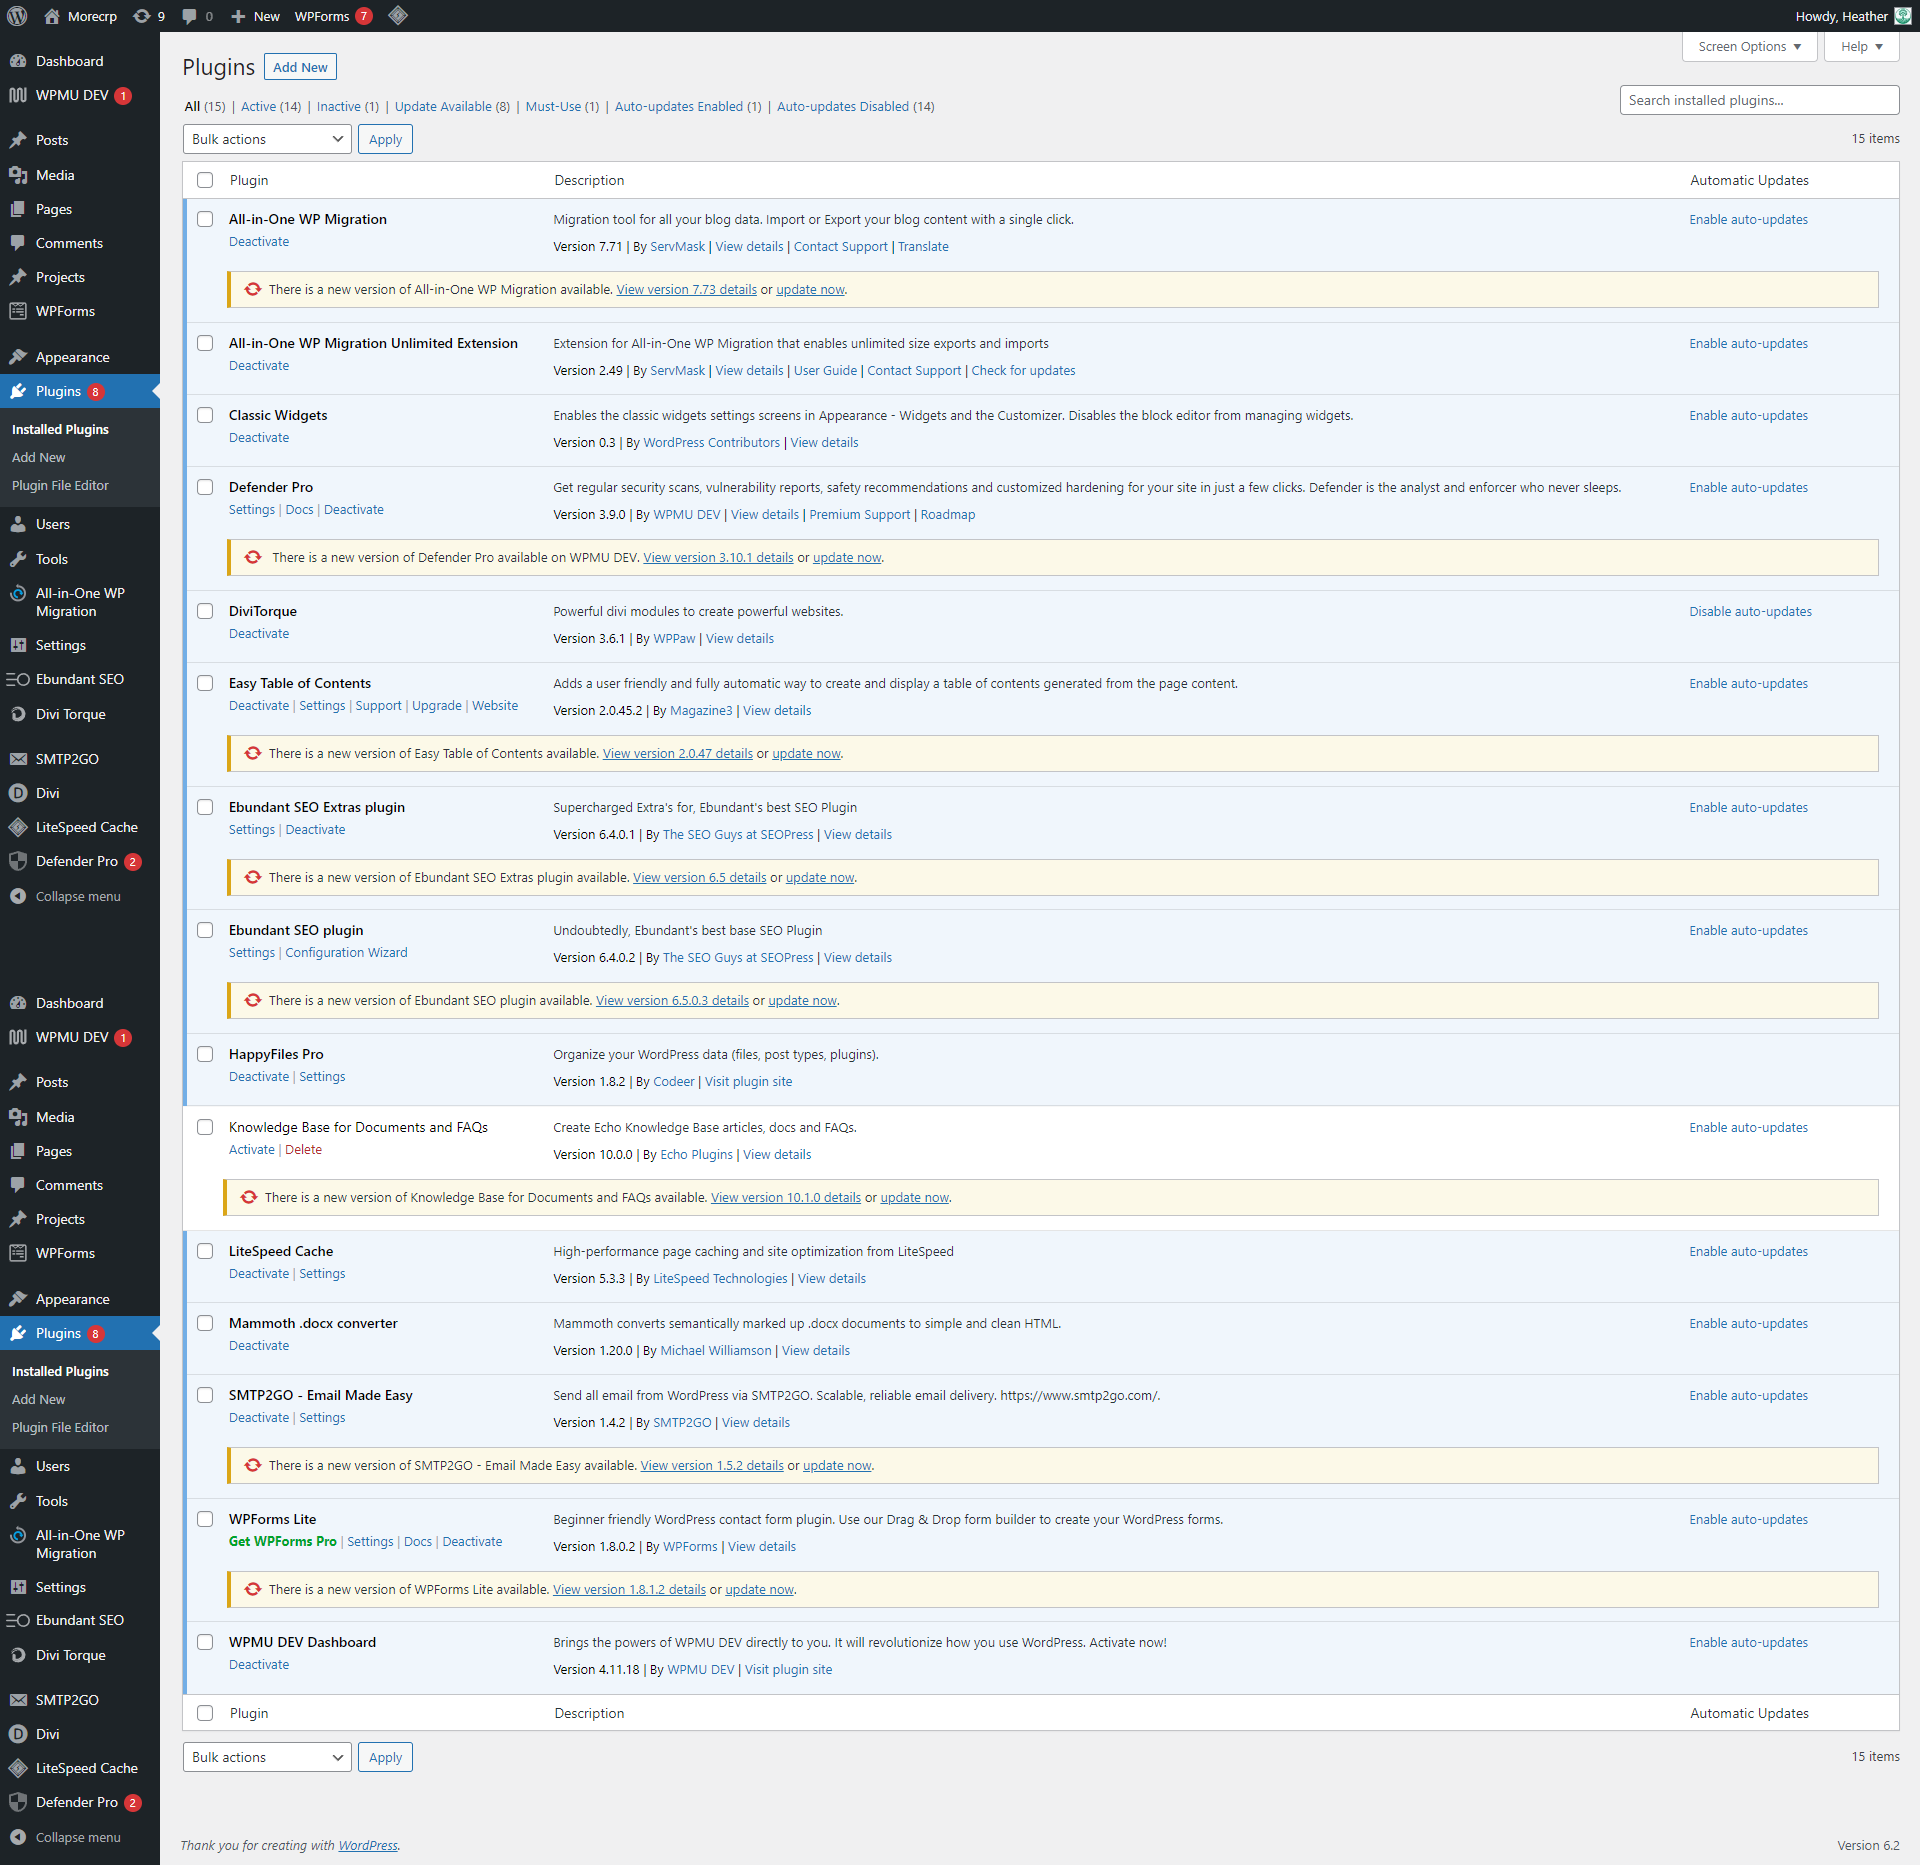Click the WordPress logo in the admin bar
1920x1867 pixels.
pyautogui.click(x=17, y=16)
